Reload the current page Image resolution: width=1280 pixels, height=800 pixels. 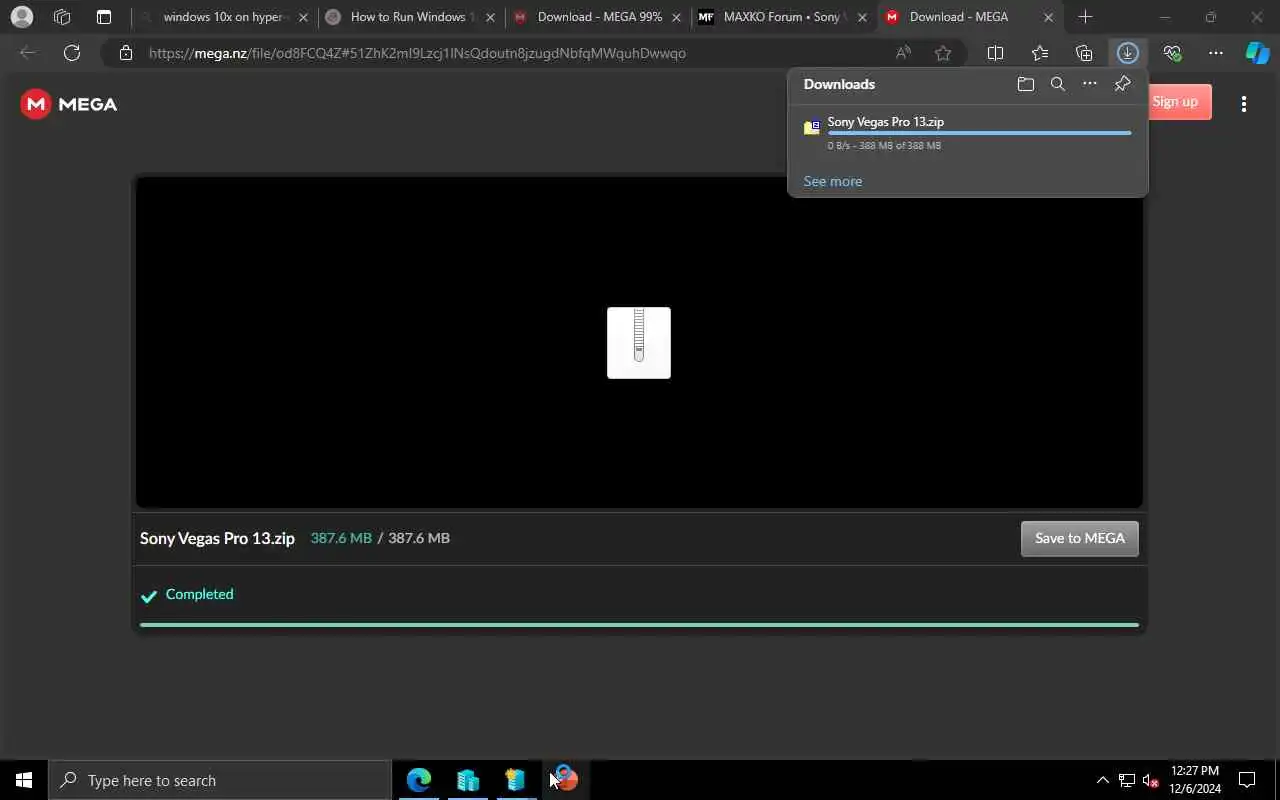pos(72,53)
